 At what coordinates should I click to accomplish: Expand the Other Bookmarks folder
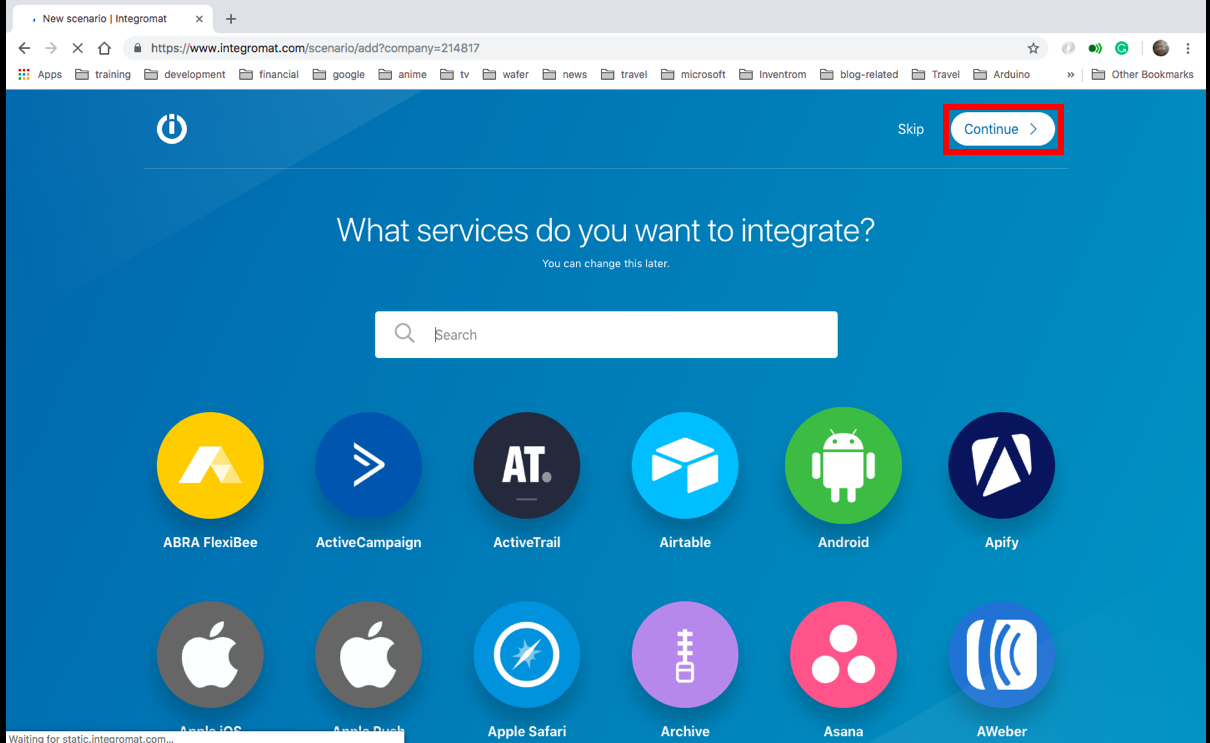pyautogui.click(x=1142, y=74)
